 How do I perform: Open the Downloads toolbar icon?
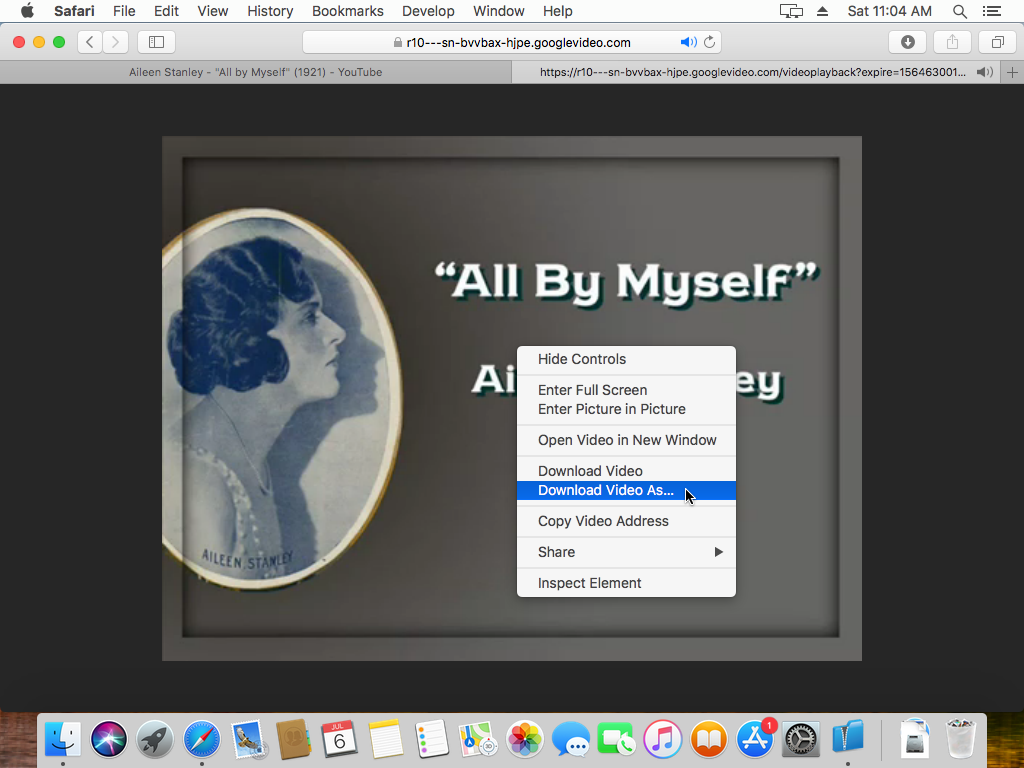coord(907,42)
